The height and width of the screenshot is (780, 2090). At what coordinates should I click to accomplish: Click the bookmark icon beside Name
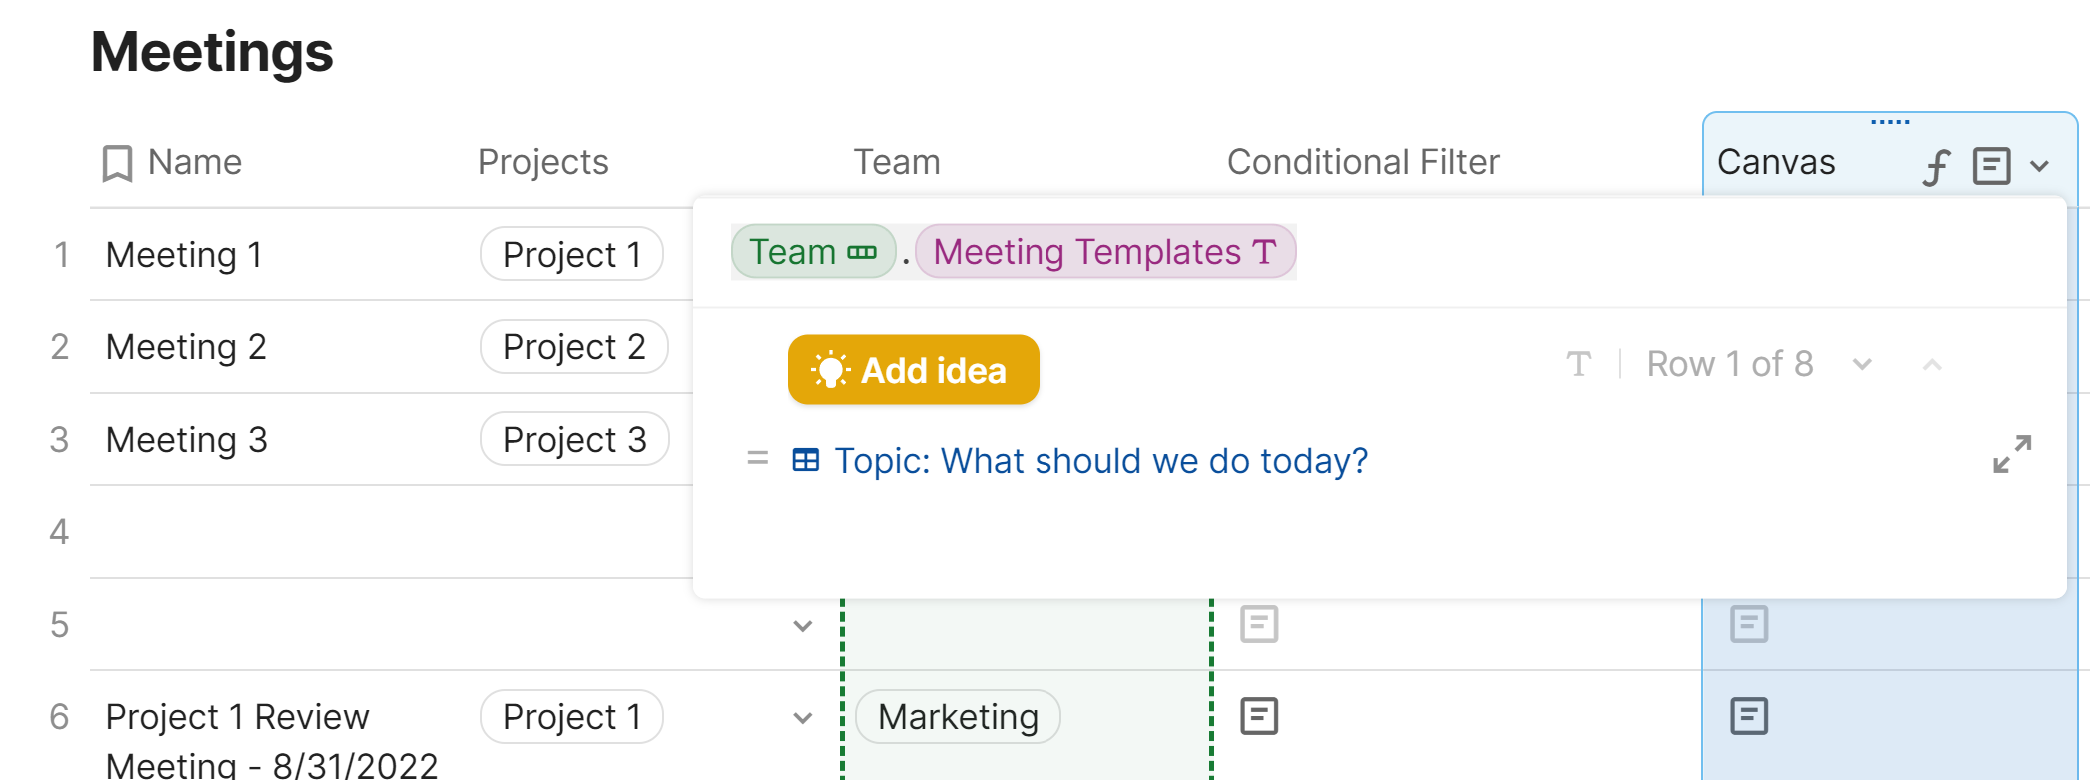tap(117, 163)
